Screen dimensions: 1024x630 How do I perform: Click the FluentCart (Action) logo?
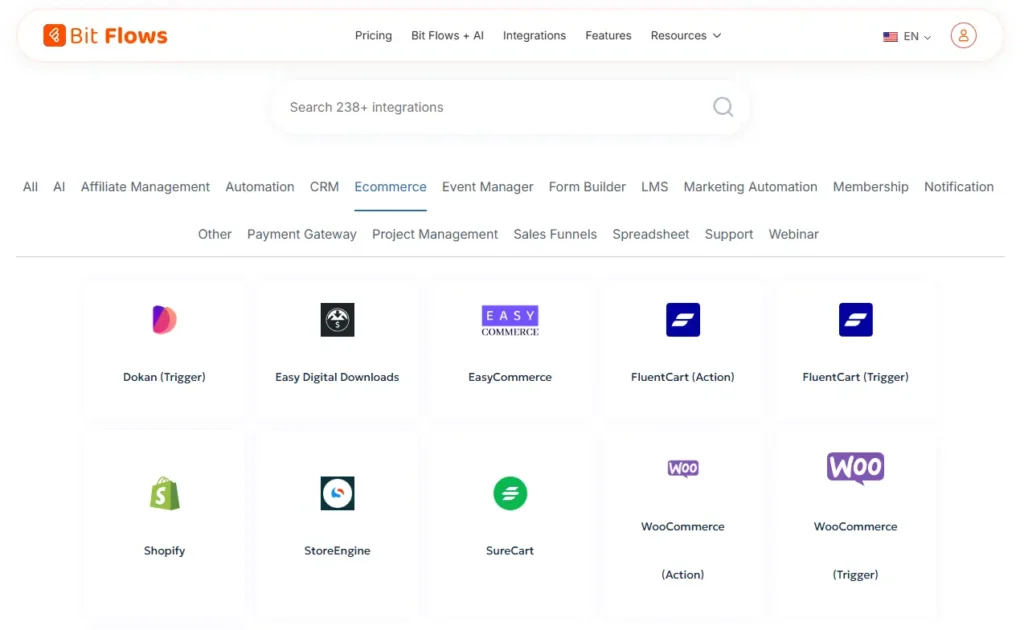[683, 320]
